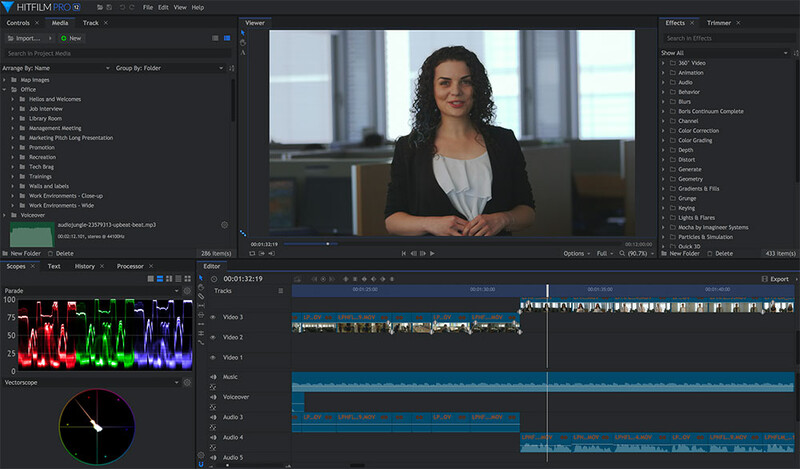Click the play button in the Viewer
The image size is (800, 469).
432,253
